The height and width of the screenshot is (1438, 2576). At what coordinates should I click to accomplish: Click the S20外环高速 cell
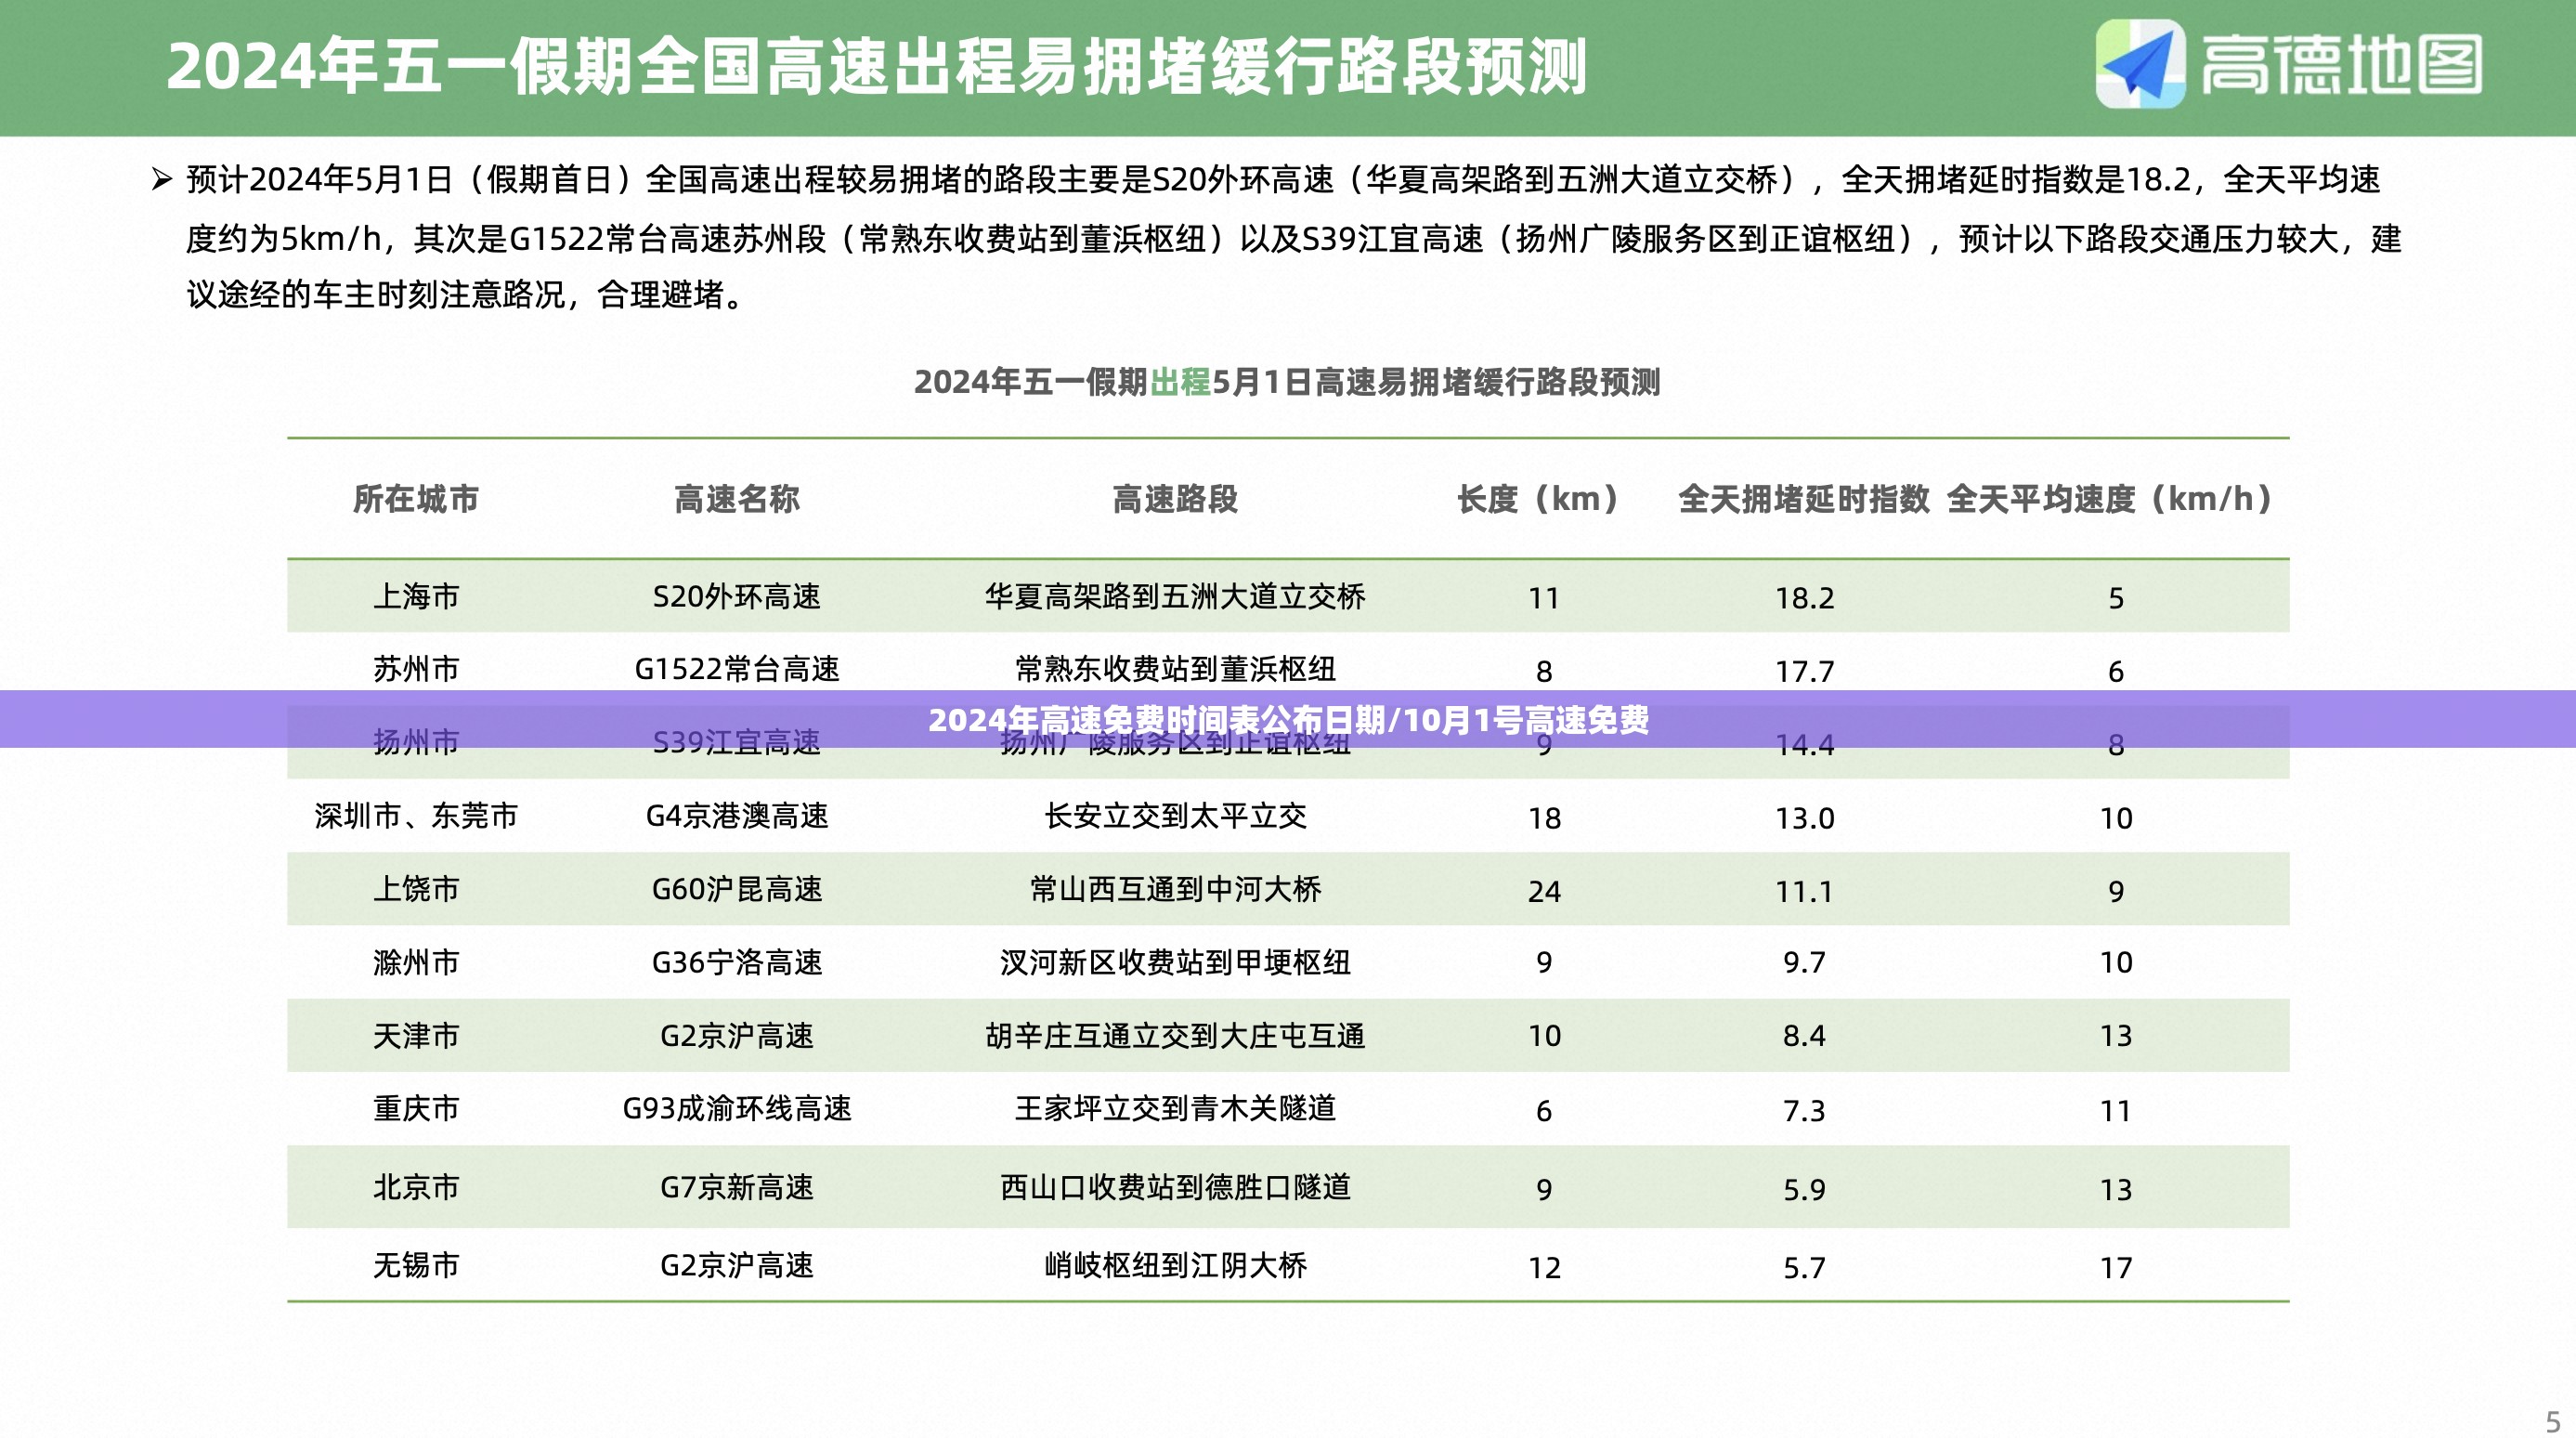click(x=737, y=597)
